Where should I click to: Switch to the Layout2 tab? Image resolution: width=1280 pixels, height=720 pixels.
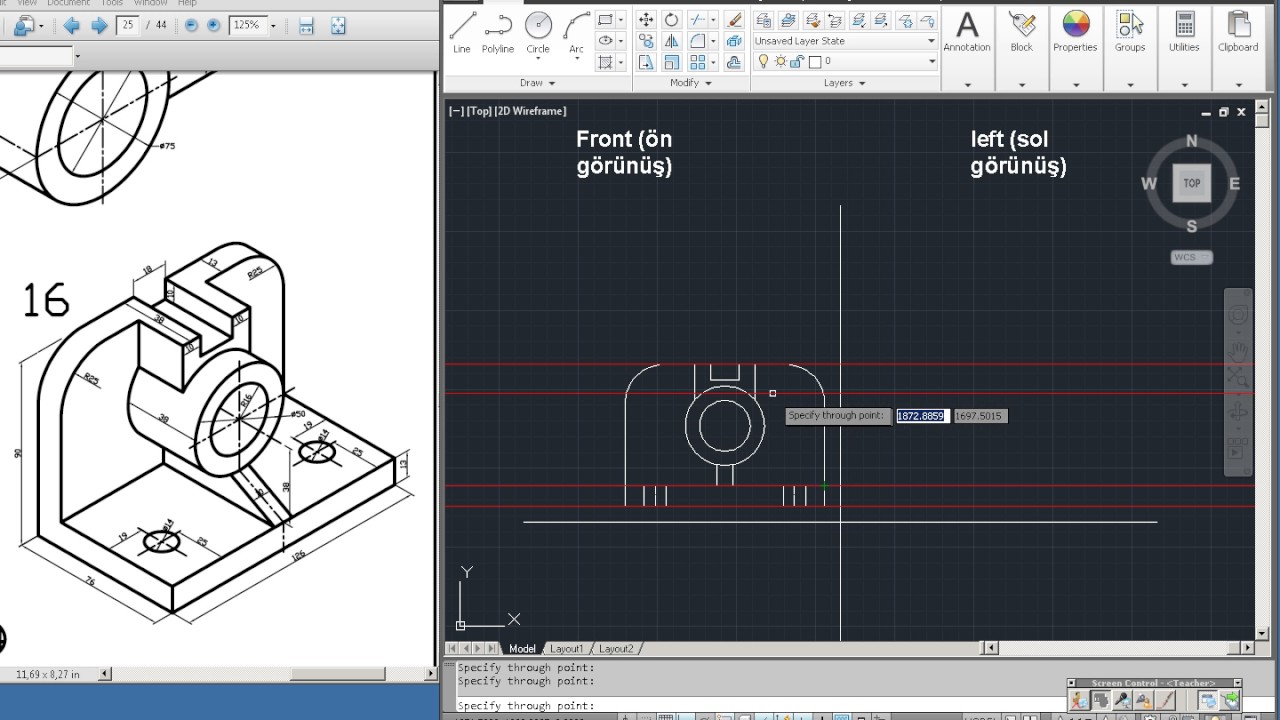tap(616, 649)
